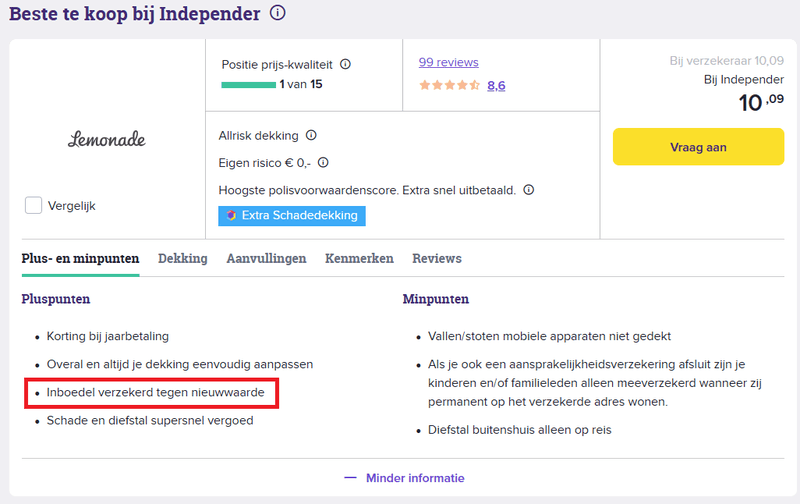Click the green price-quality position bar
Screen dimensions: 800x504
click(x=248, y=85)
